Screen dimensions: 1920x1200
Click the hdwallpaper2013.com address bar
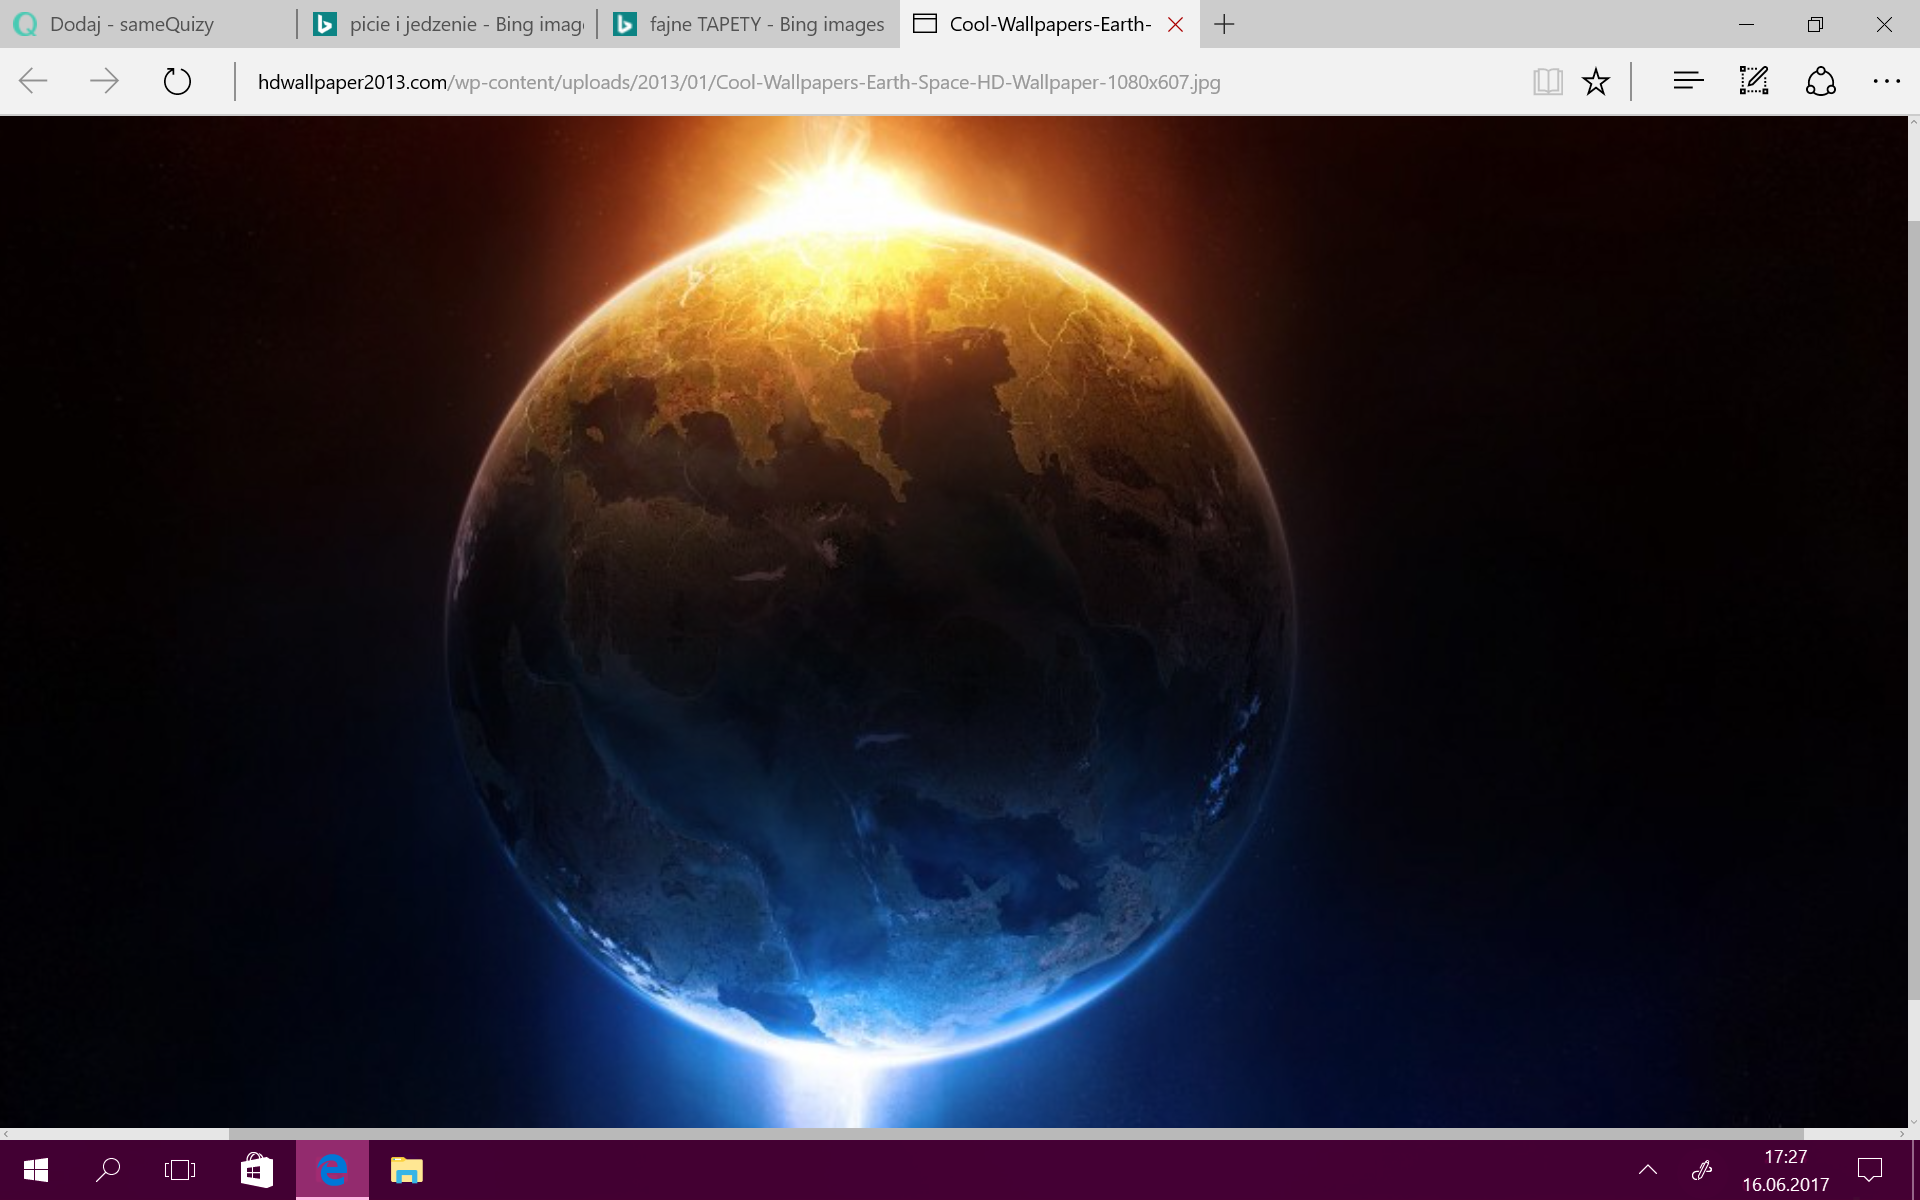pyautogui.click(x=738, y=82)
